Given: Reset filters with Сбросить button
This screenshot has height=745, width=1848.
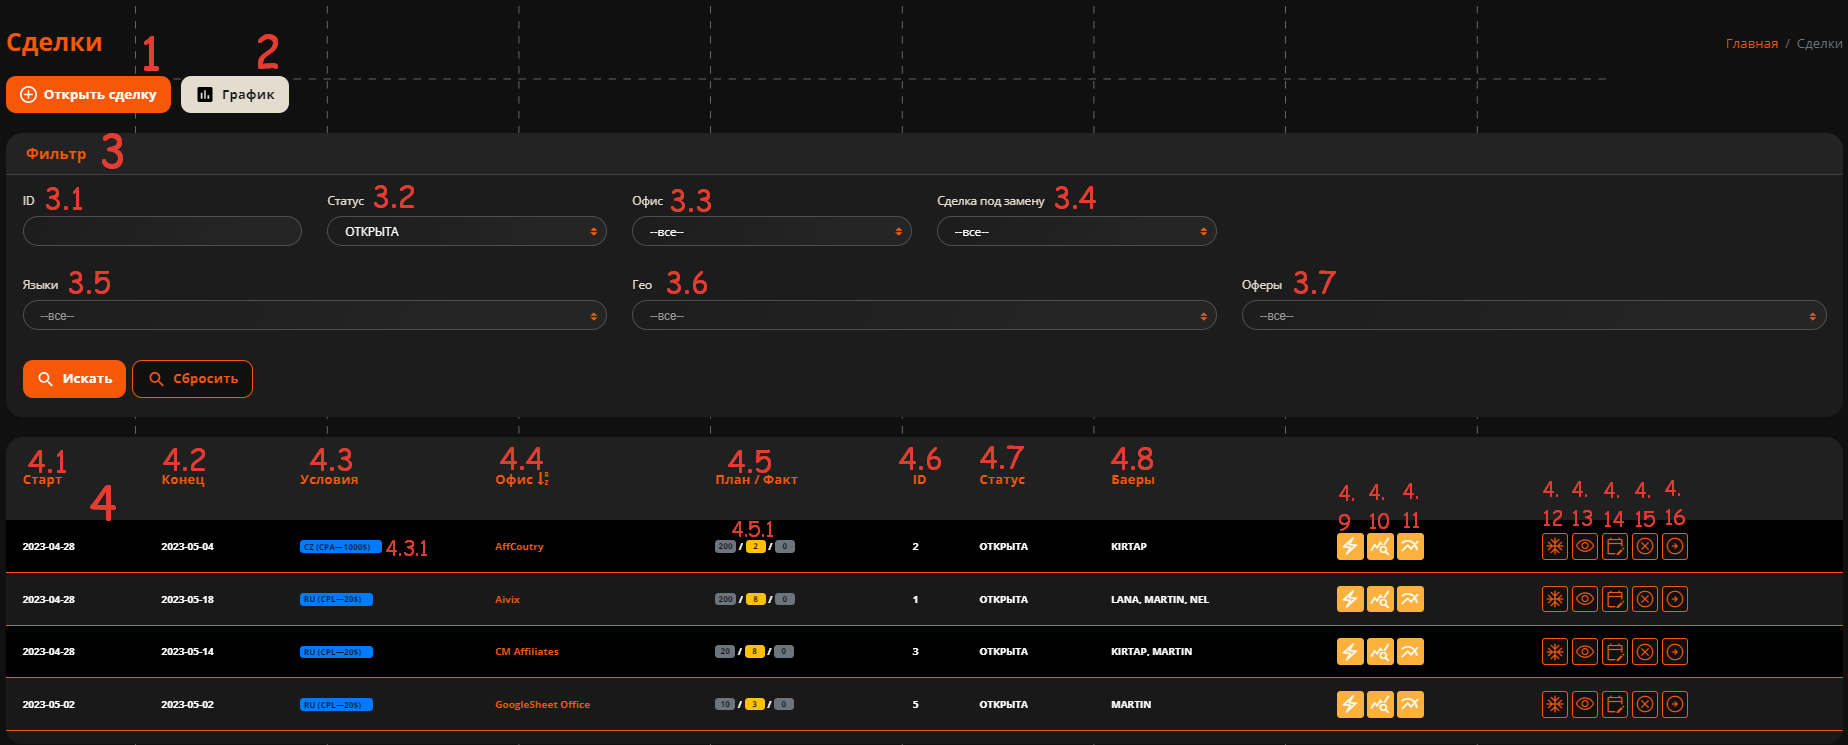Looking at the screenshot, I should 192,379.
